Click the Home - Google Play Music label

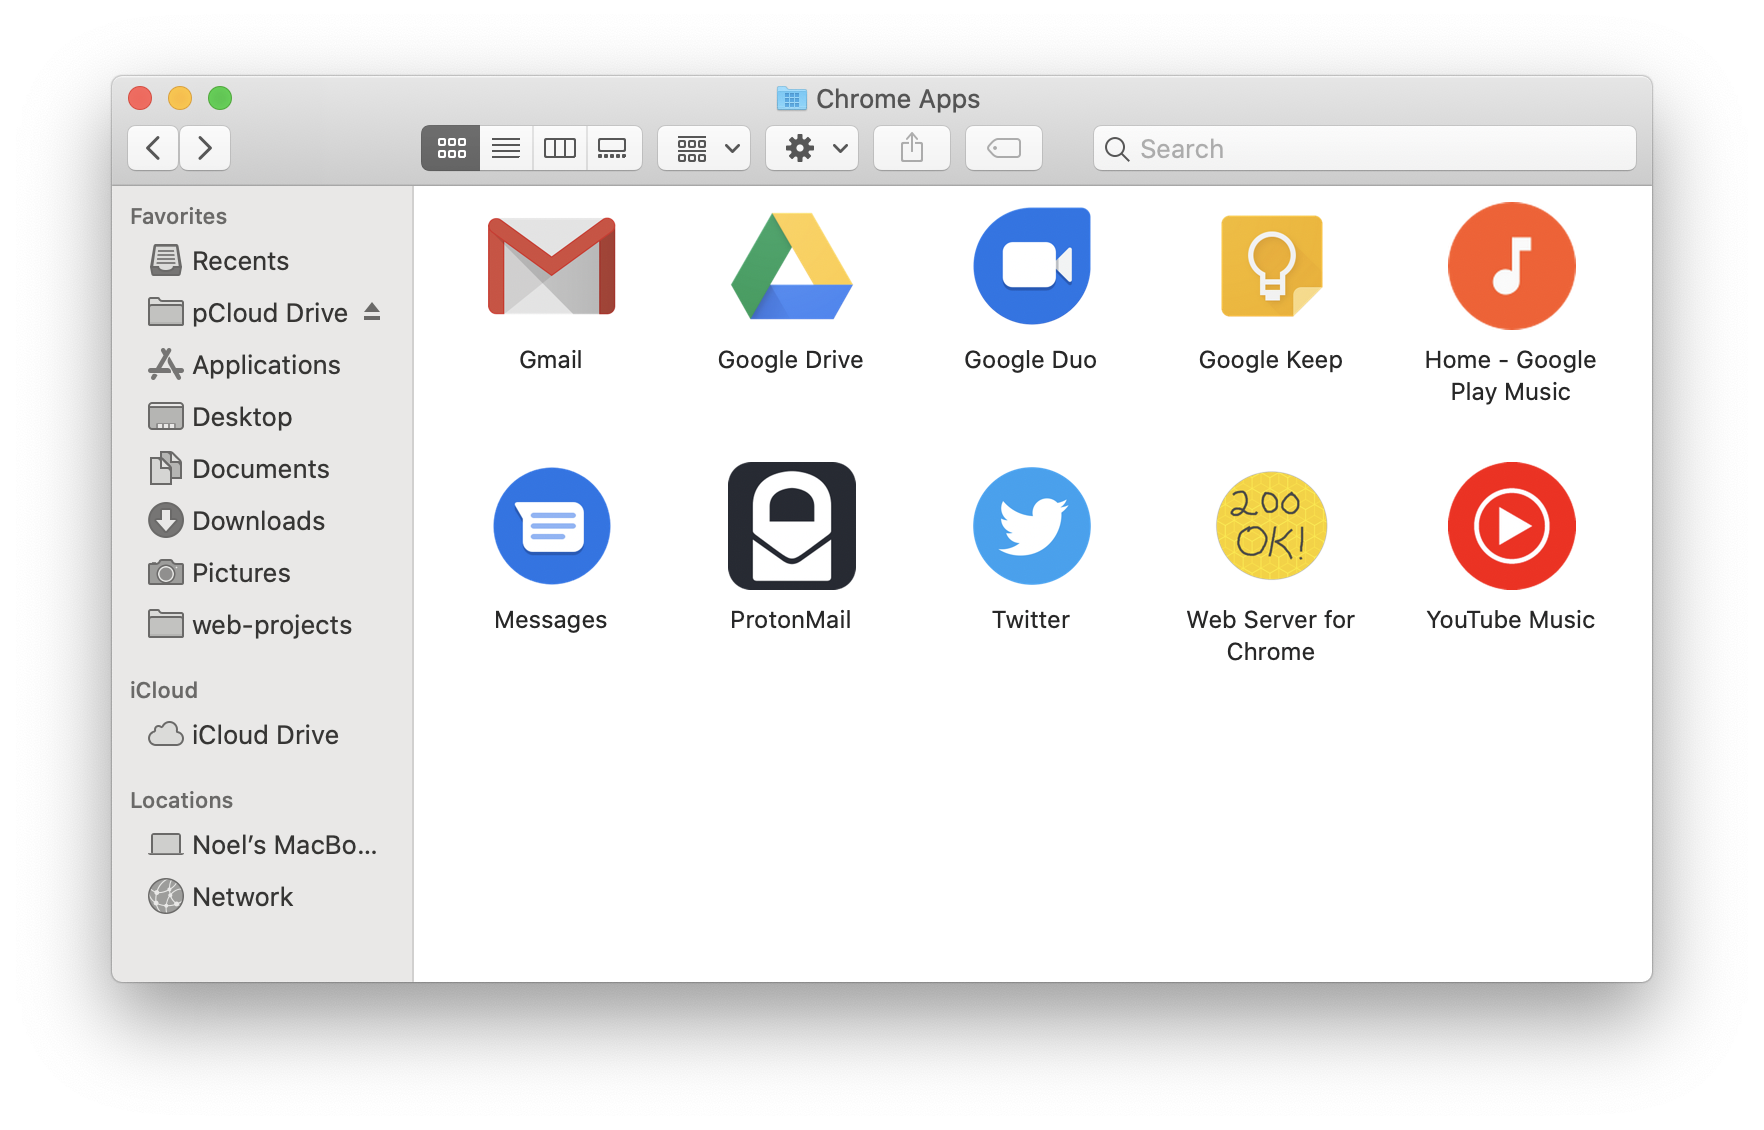[x=1511, y=376]
